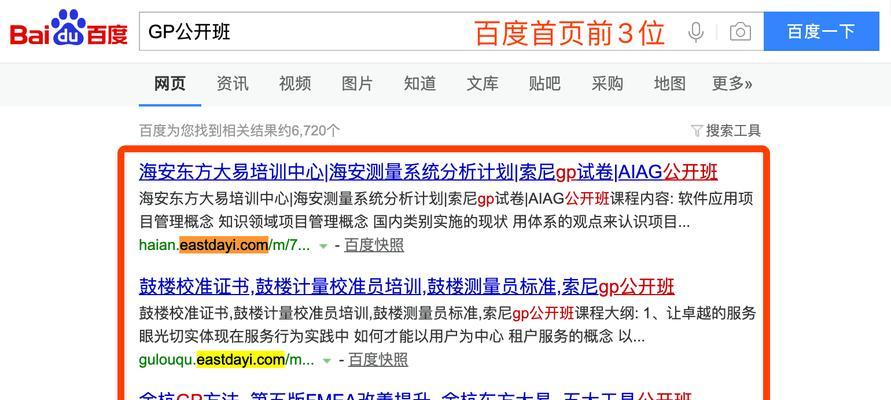
Task: Open 搜索工具 filter options
Action: [x=726, y=131]
